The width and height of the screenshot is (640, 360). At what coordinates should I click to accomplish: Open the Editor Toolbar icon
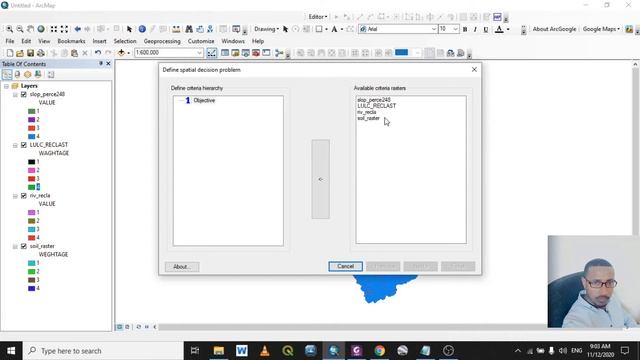tap(212, 53)
